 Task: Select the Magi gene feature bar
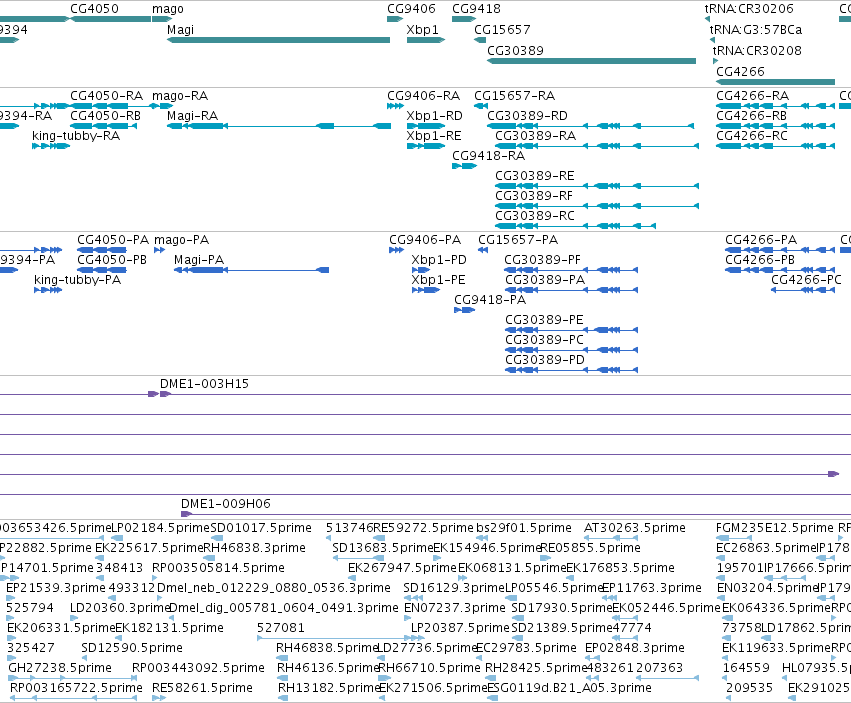278,40
